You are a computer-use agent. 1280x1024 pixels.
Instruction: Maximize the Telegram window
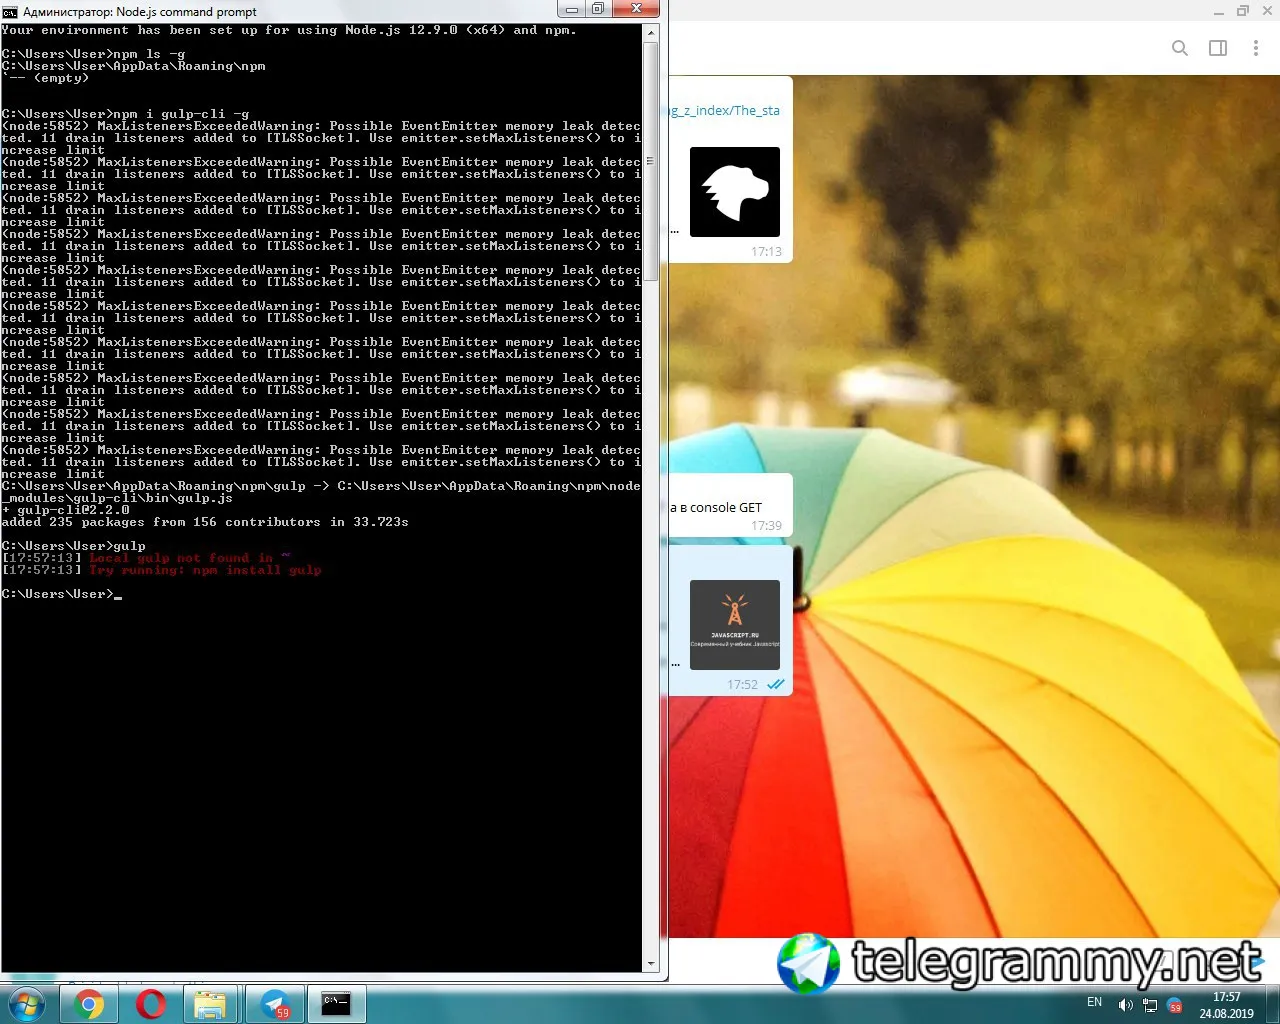click(1243, 12)
